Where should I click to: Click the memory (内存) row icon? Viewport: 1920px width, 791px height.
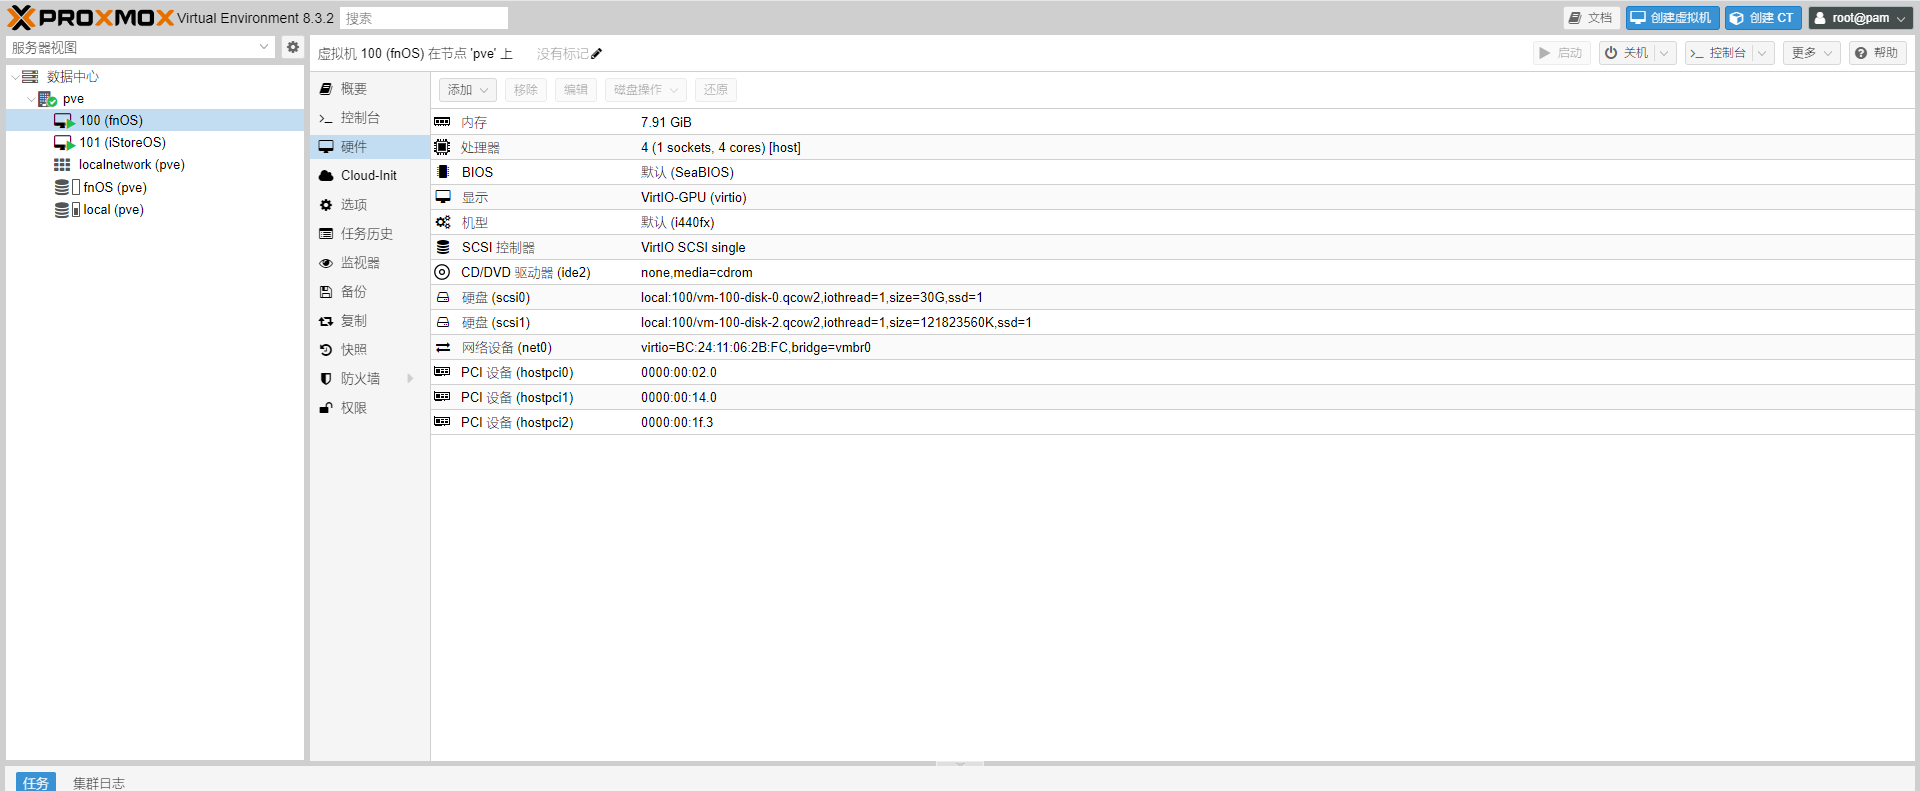442,122
